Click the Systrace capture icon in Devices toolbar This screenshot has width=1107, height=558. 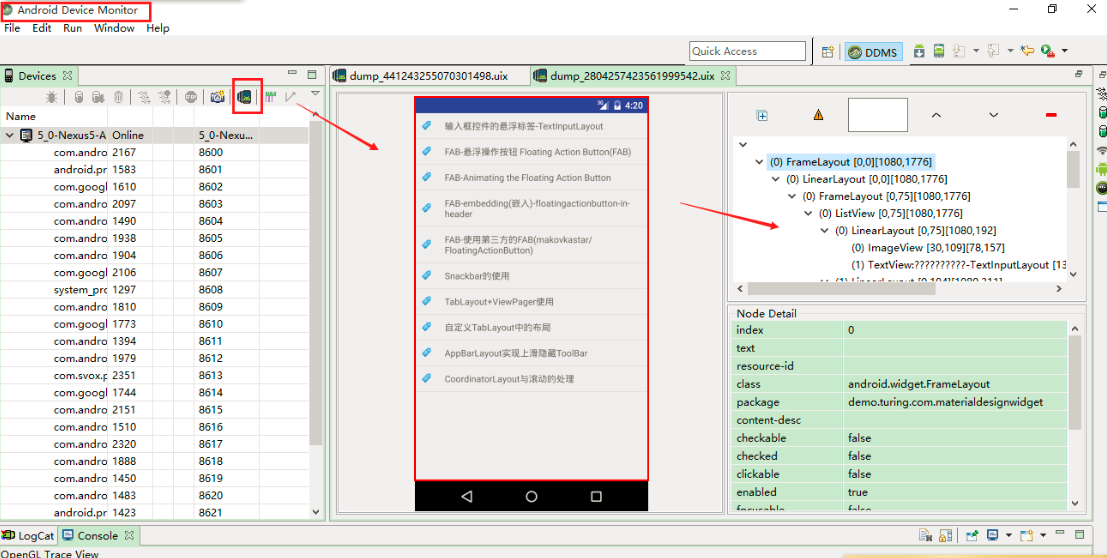270,97
